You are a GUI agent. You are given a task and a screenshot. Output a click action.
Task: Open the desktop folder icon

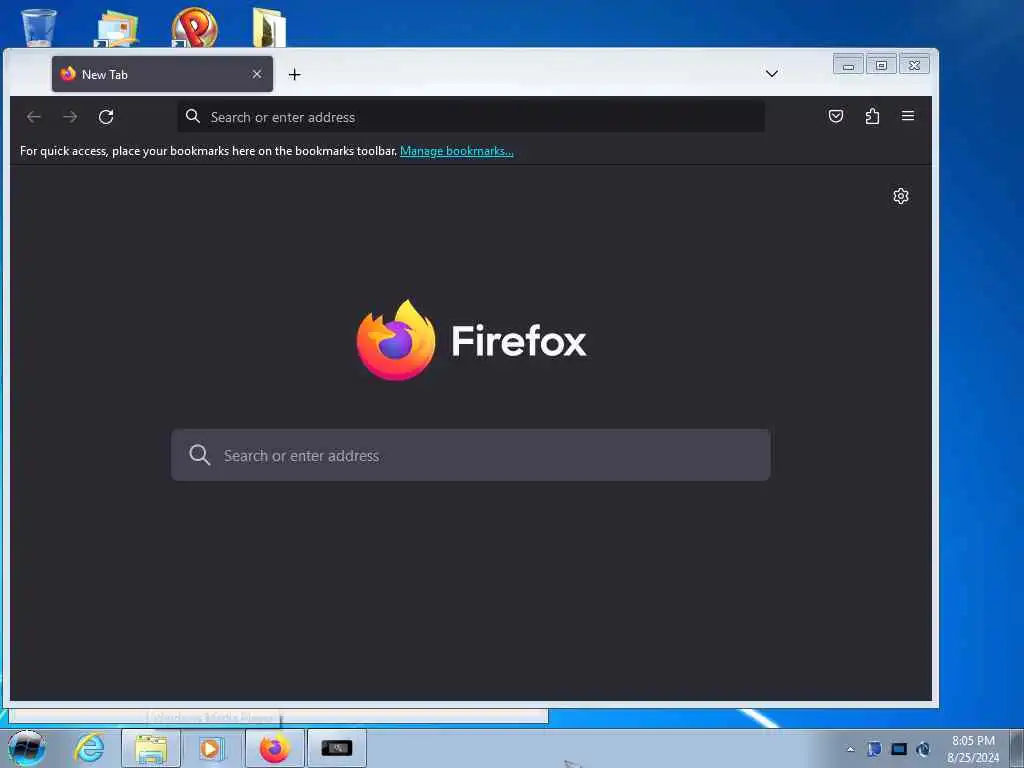click(x=268, y=27)
